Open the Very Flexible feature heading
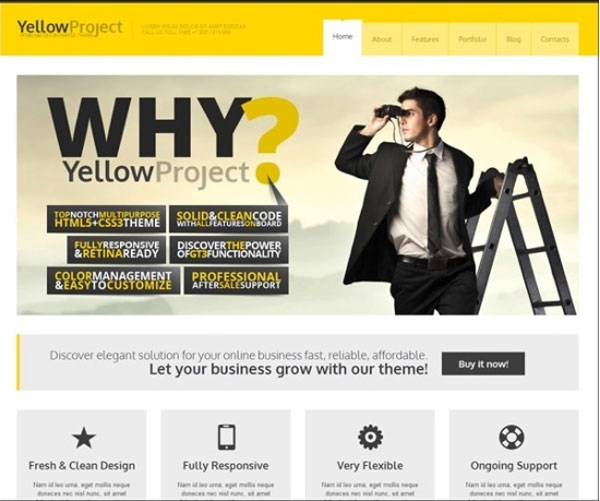Screen dimensions: 600x501 (x=370, y=466)
